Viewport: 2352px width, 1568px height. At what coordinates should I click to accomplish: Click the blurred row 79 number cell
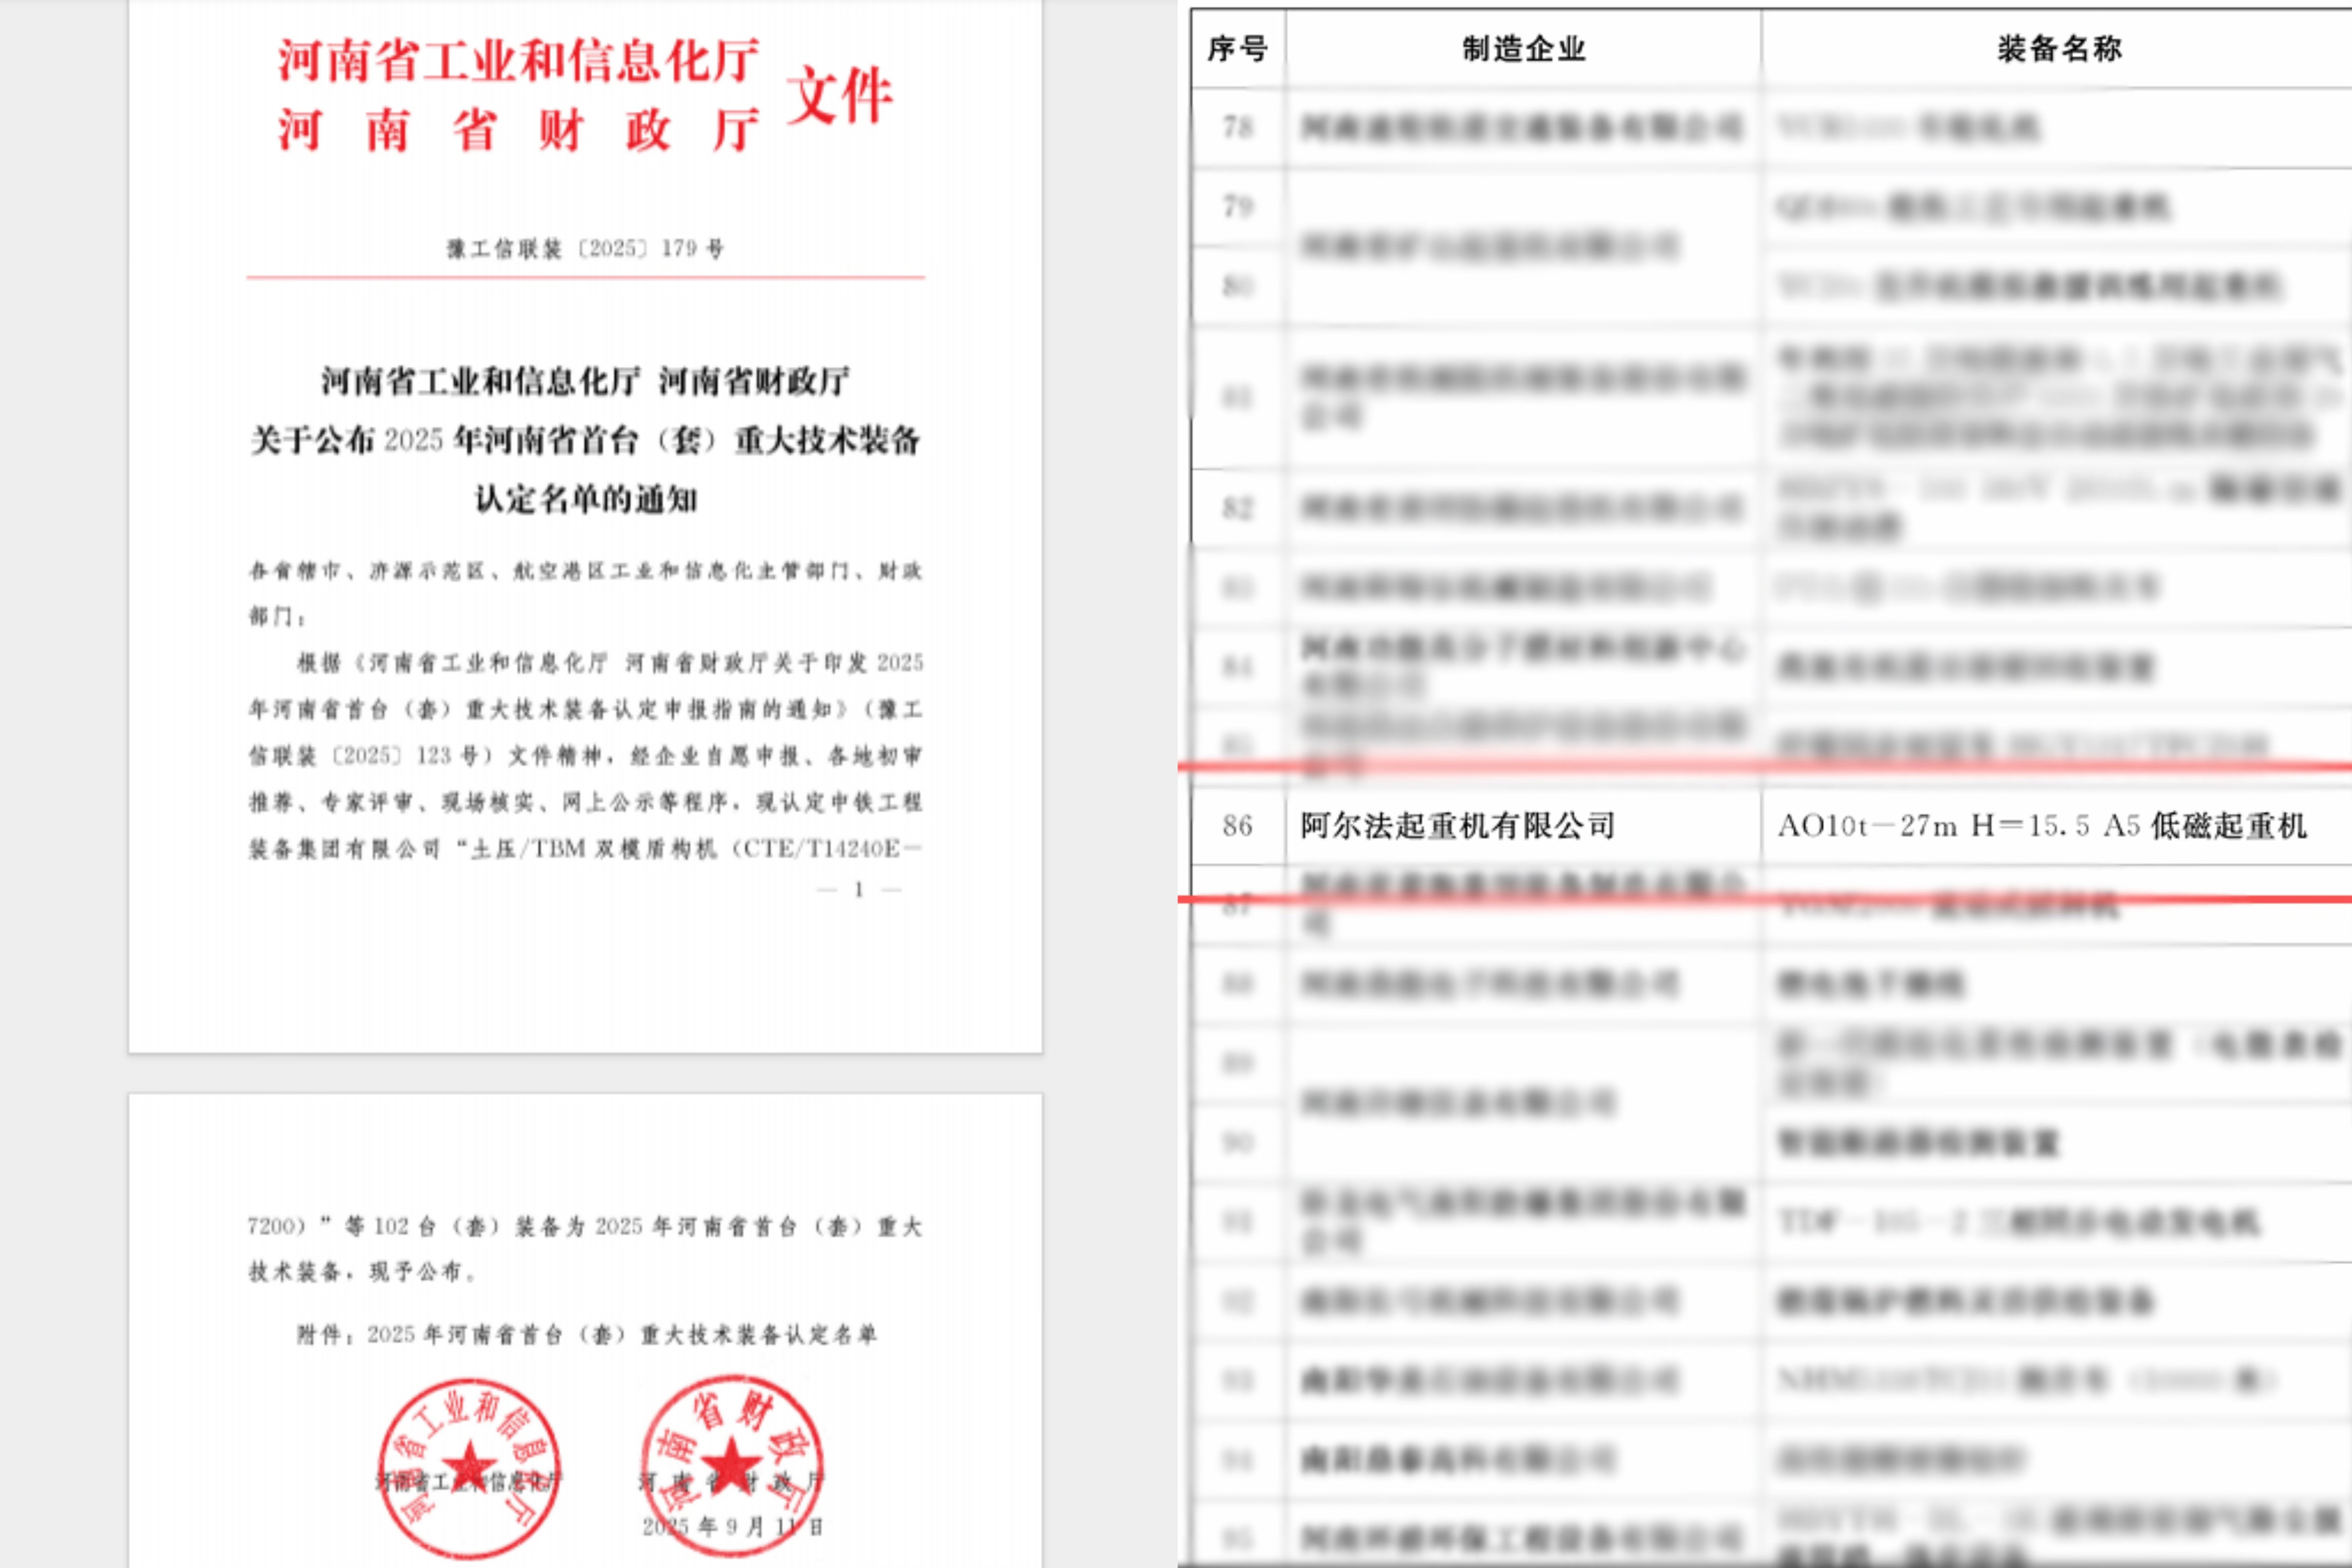(x=1237, y=207)
